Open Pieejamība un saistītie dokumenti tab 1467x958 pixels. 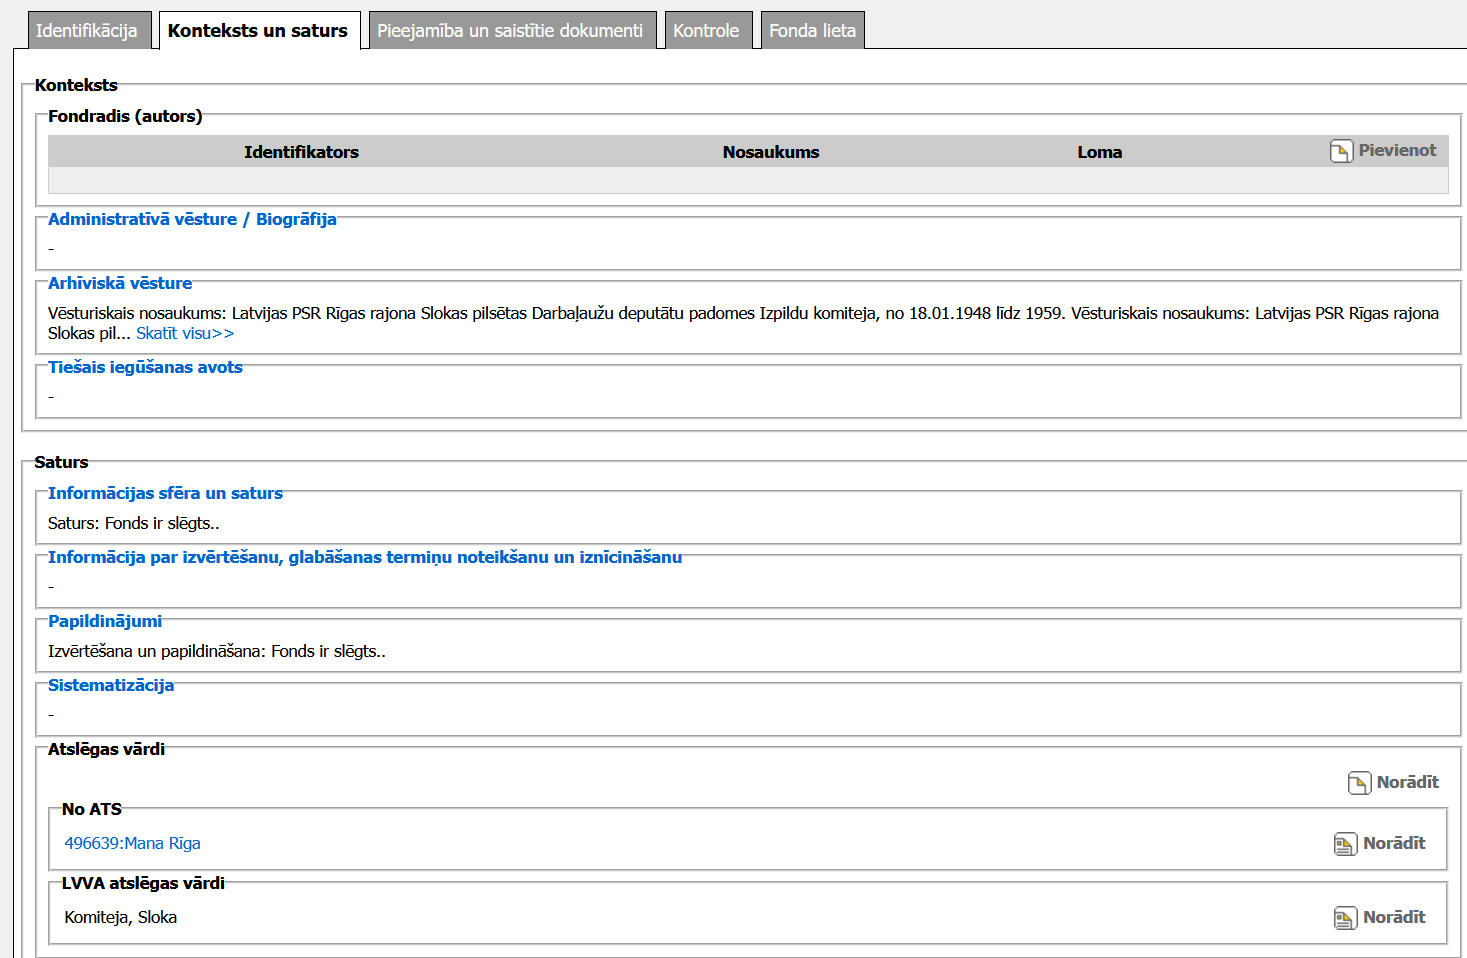pos(510,31)
